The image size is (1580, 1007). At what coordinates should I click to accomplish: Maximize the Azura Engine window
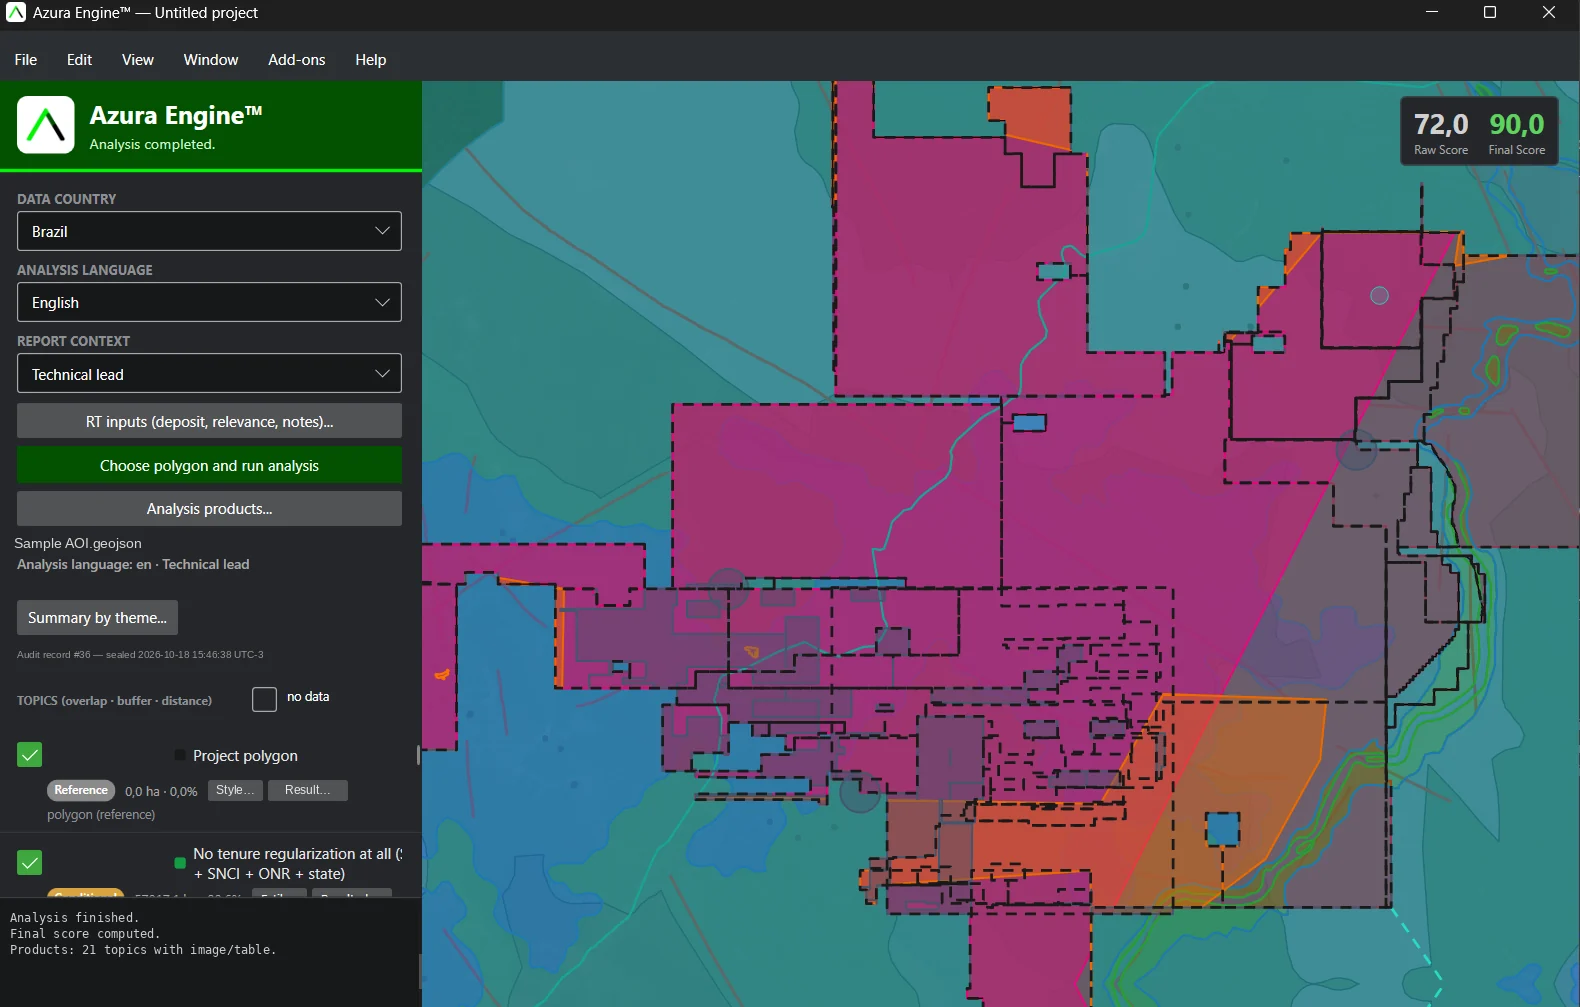(x=1490, y=13)
